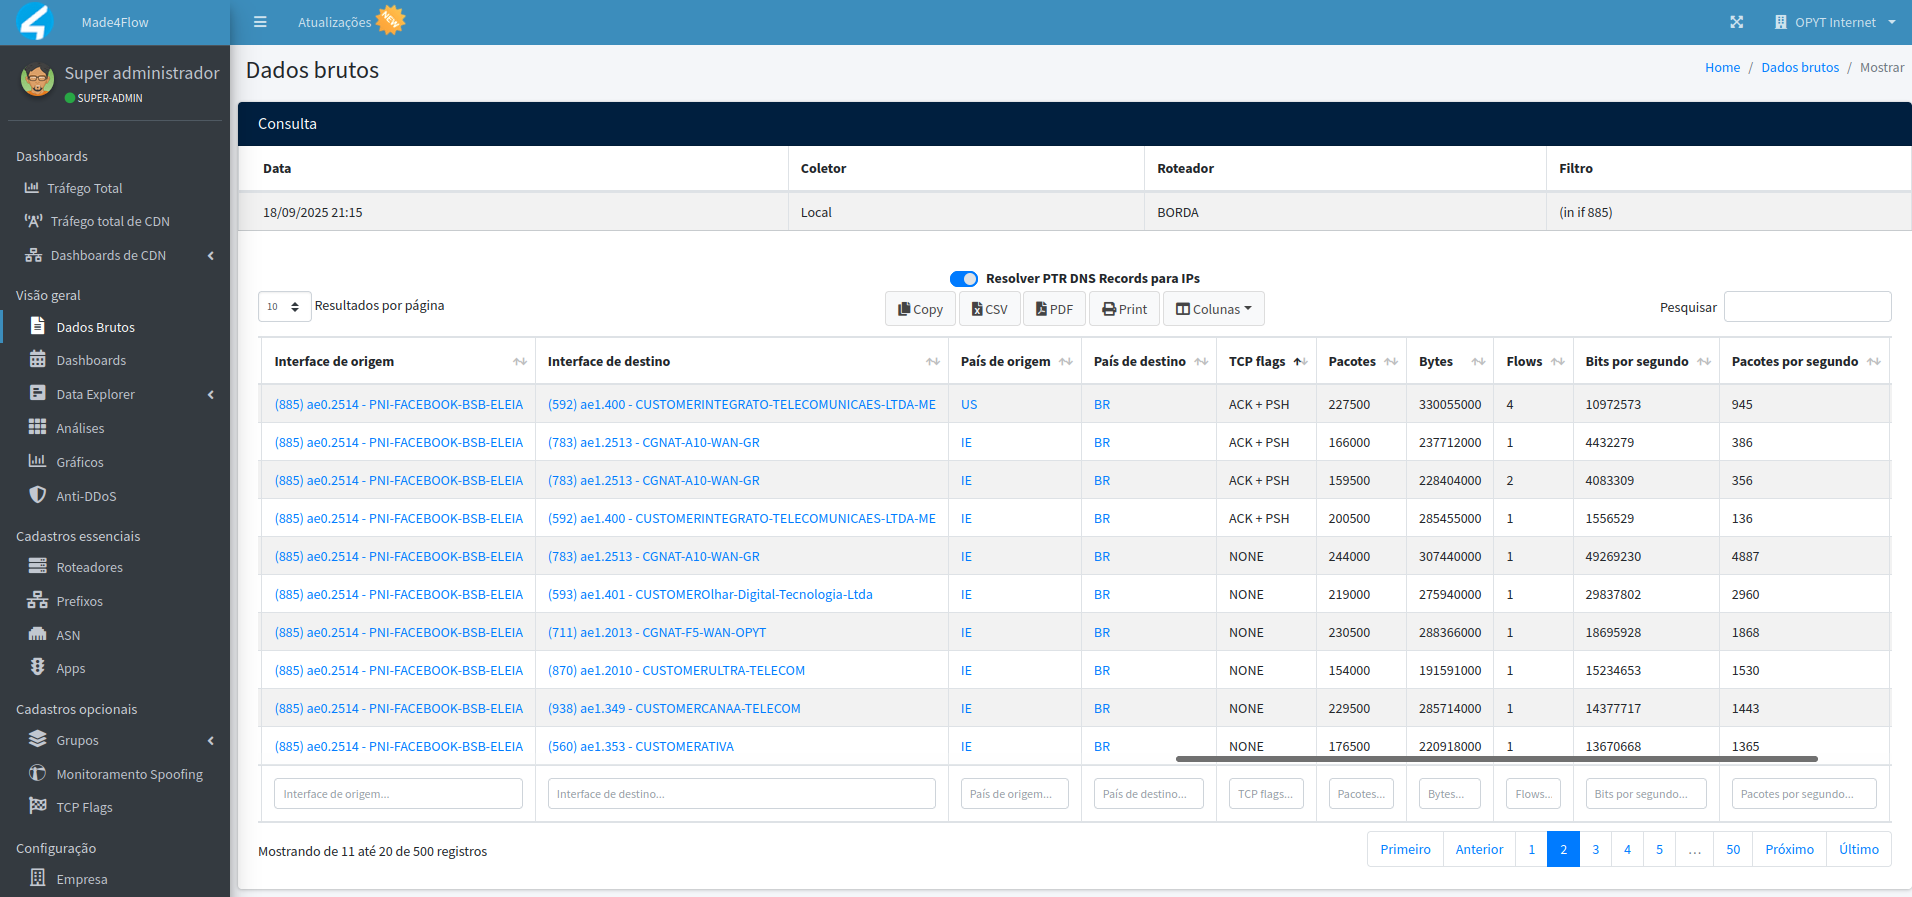Click the Gráficos chart icon
The width and height of the screenshot is (1912, 897).
point(38,461)
